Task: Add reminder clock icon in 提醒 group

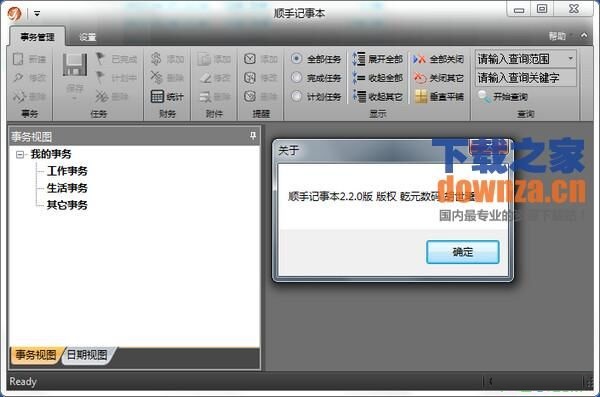Action: click(250, 59)
